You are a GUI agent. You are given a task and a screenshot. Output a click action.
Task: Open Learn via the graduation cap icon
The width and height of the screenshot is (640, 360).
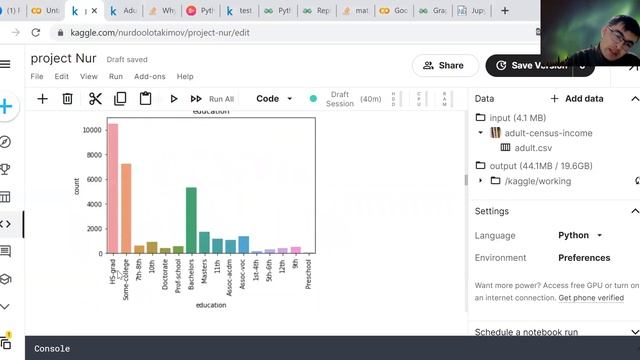coord(5,279)
